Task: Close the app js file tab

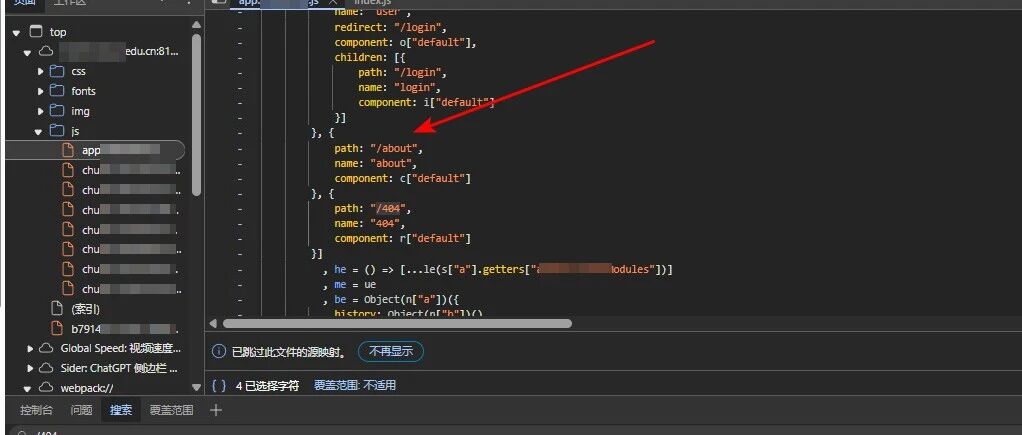Action: [332, 3]
